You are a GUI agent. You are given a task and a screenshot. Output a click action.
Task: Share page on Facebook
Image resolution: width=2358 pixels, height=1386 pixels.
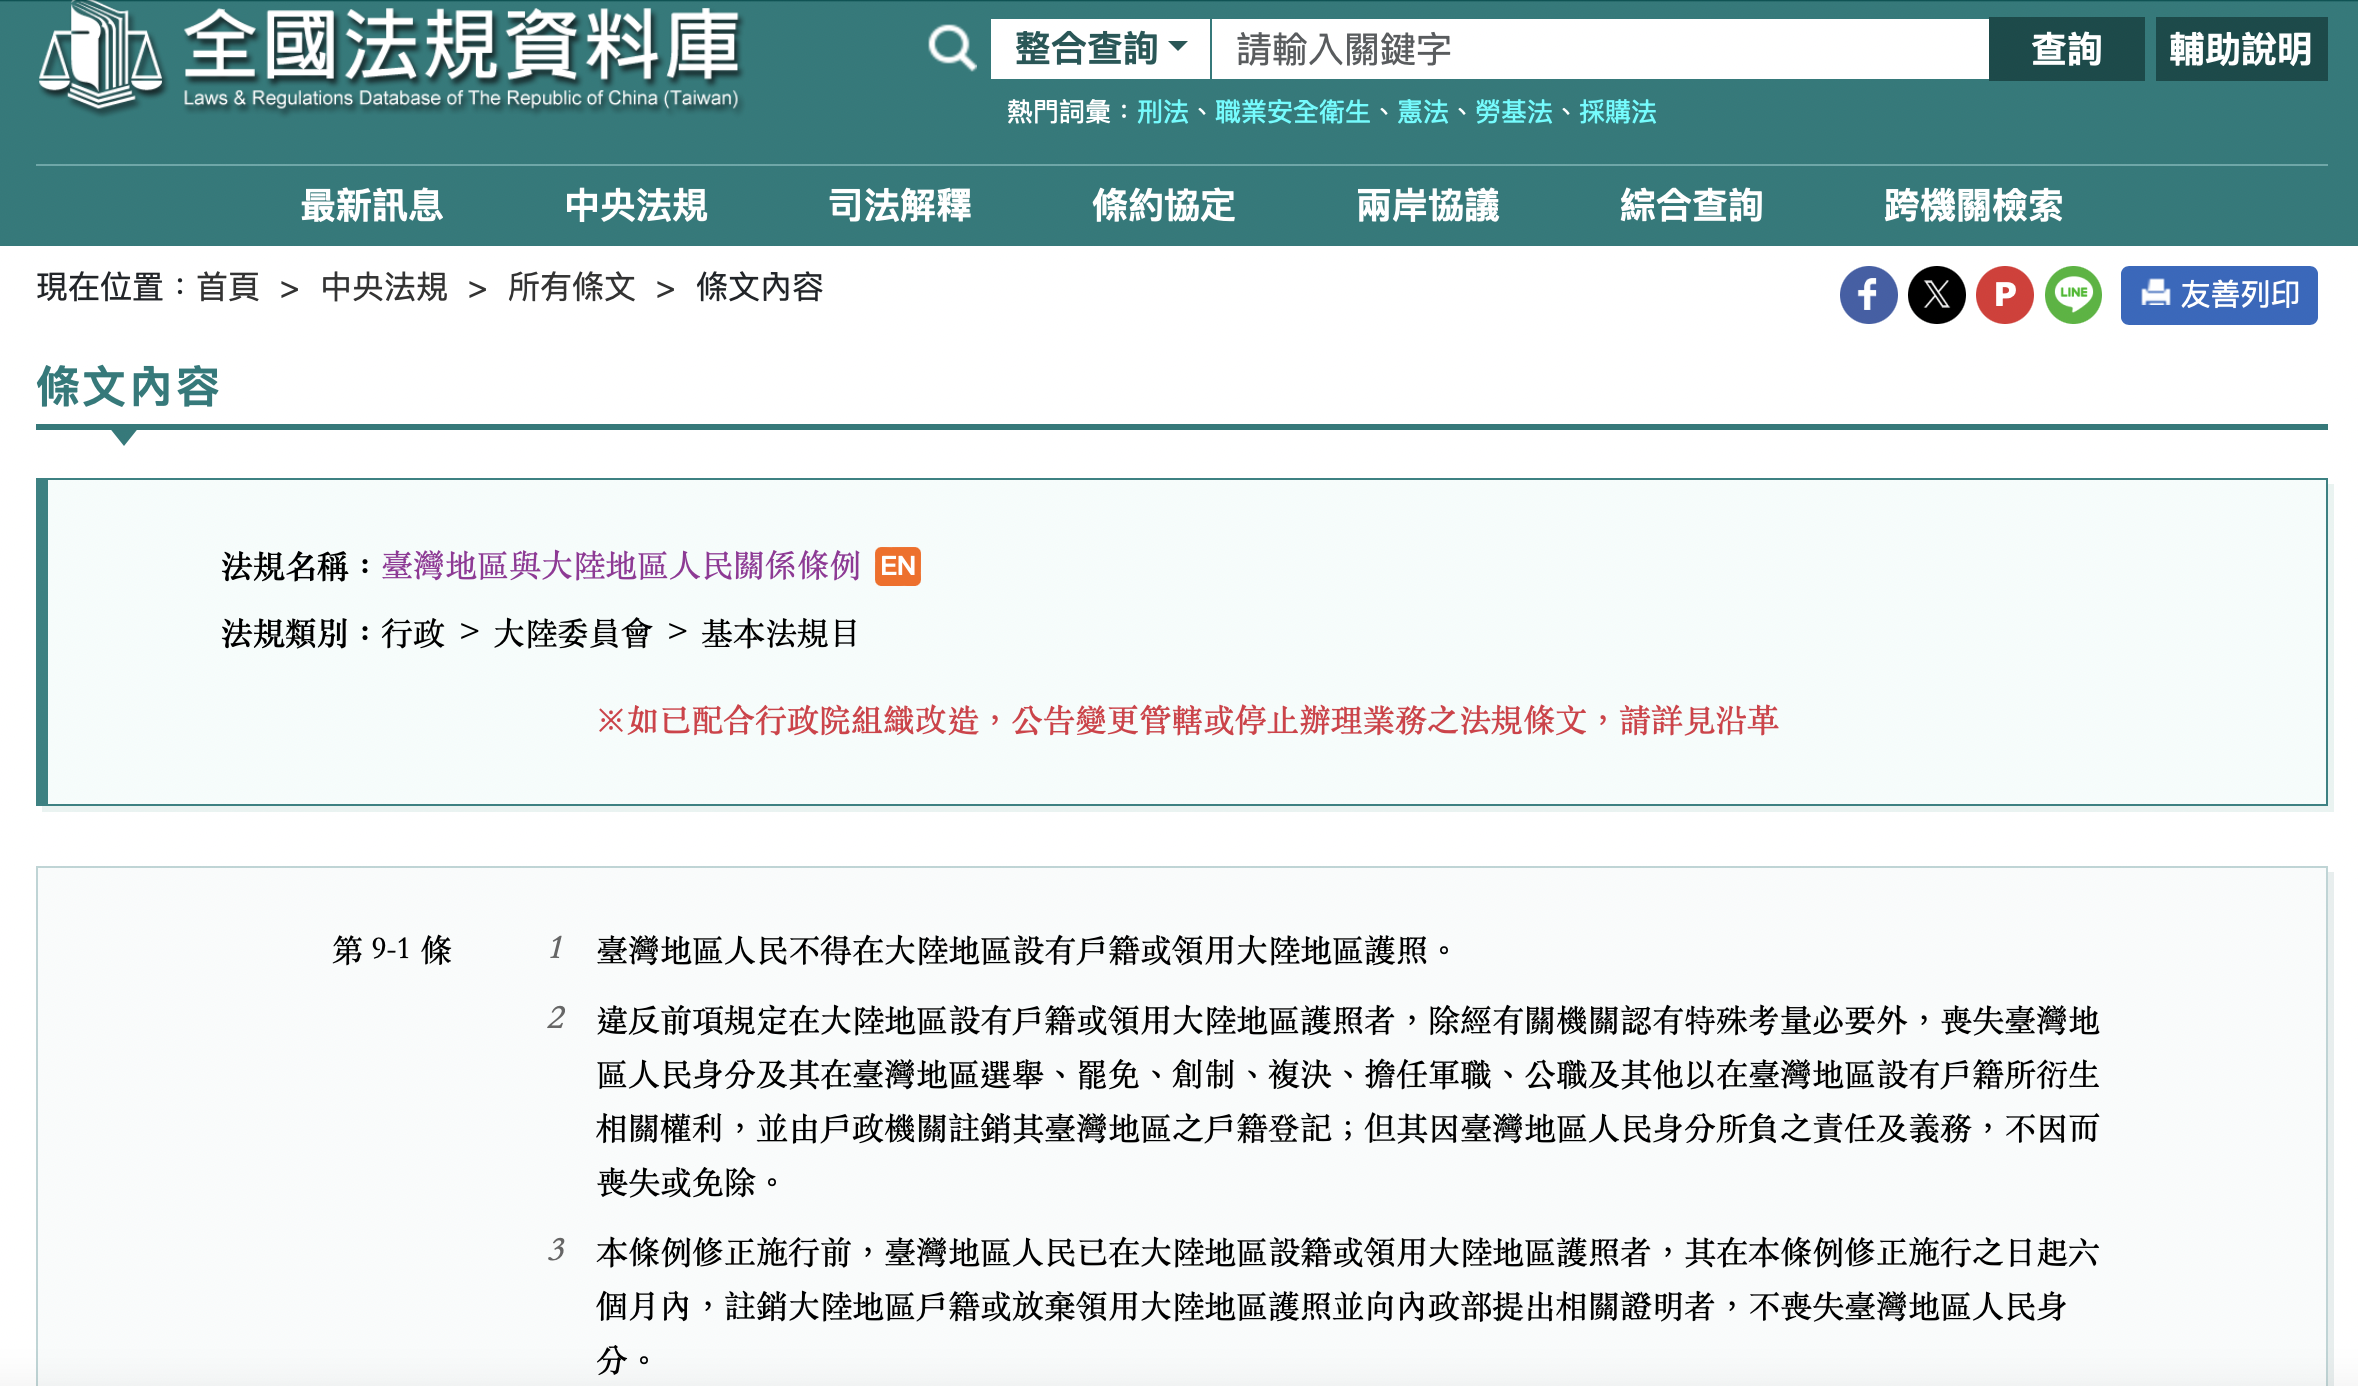click(1868, 295)
